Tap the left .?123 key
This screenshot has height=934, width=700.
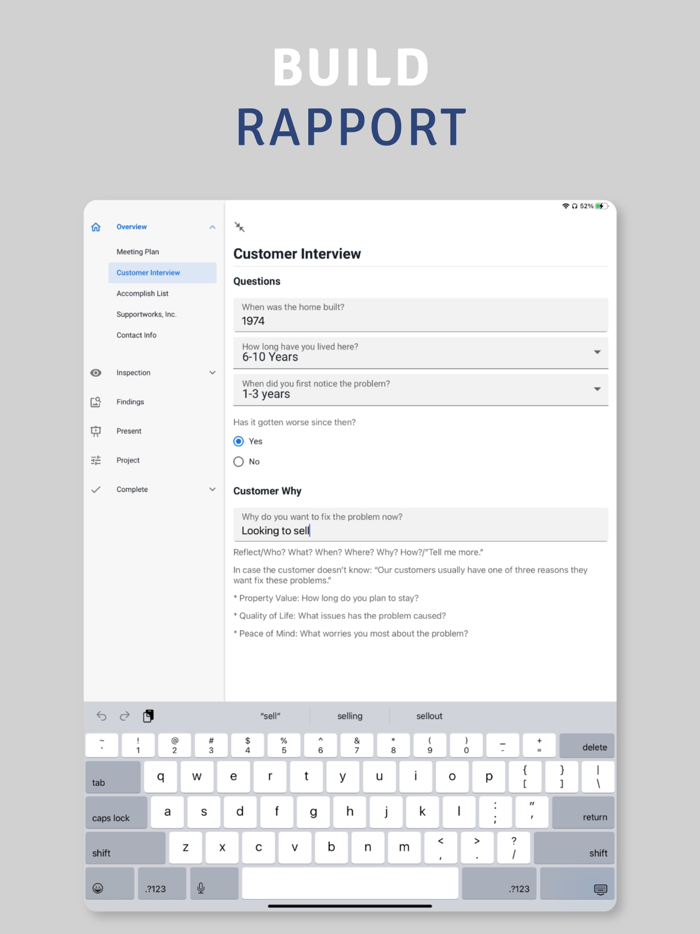pyautogui.click(x=162, y=883)
